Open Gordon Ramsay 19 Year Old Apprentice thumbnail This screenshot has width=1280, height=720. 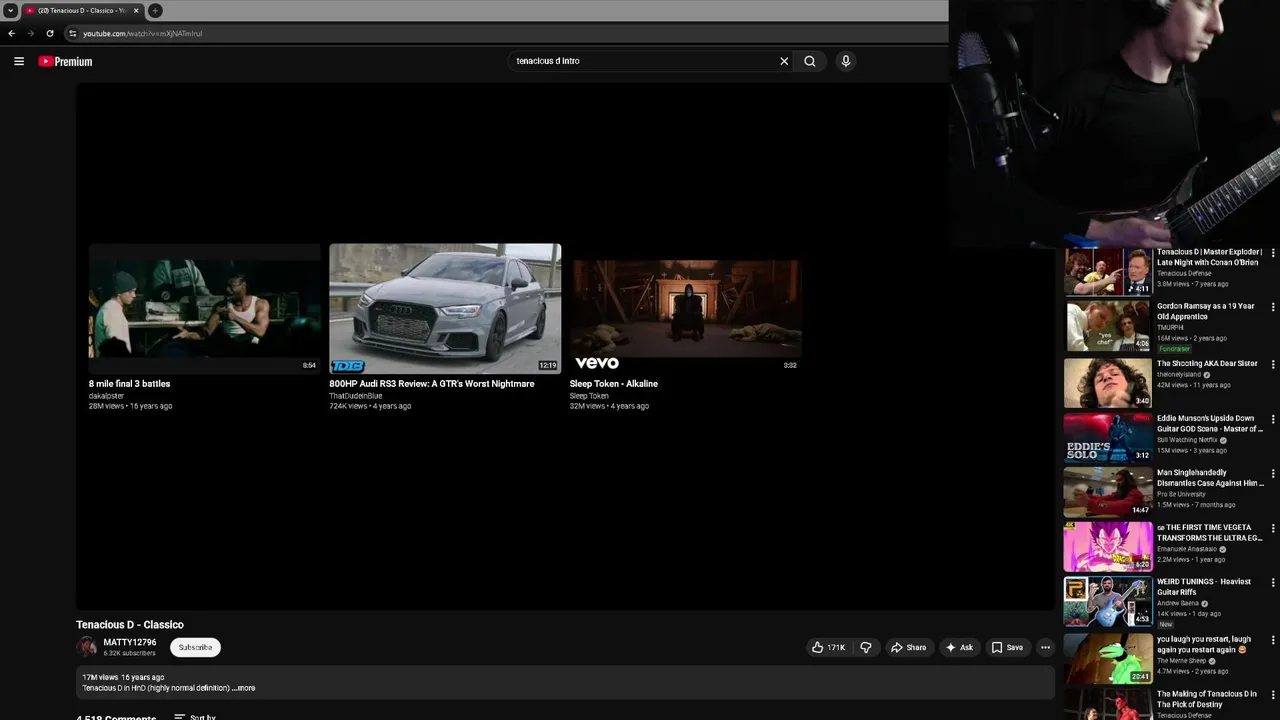1108,326
